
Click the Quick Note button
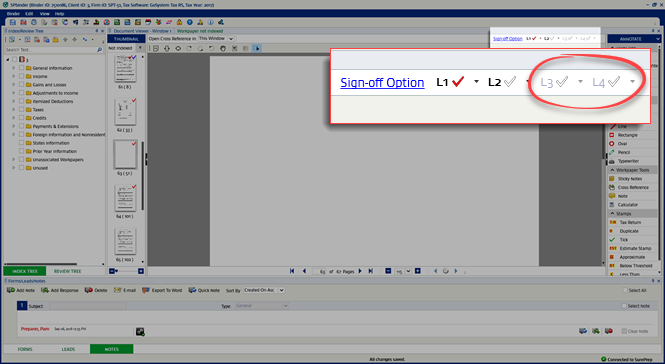click(204, 290)
